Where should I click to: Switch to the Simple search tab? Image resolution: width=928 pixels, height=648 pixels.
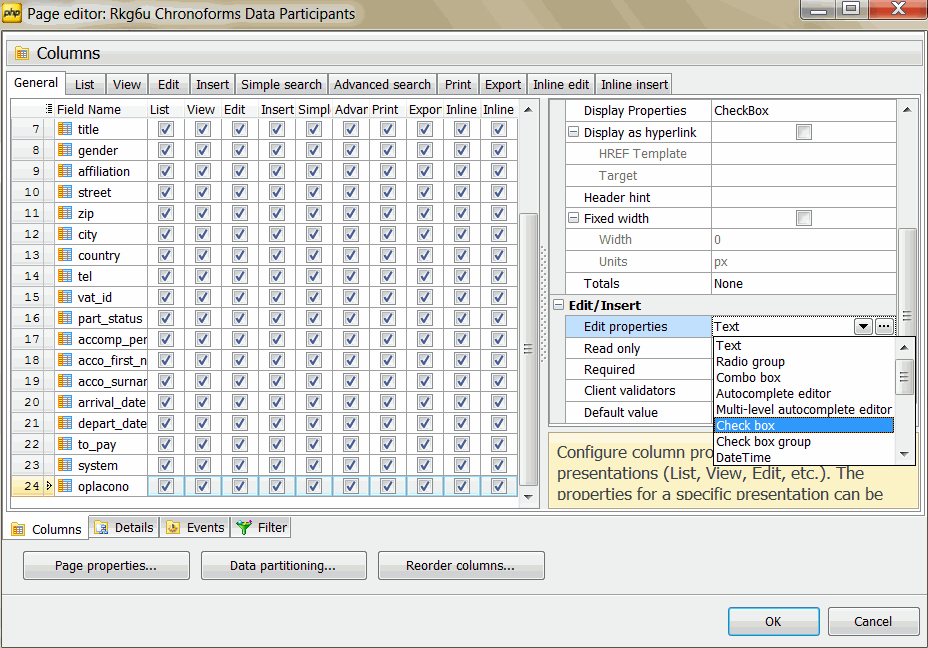coord(281,85)
